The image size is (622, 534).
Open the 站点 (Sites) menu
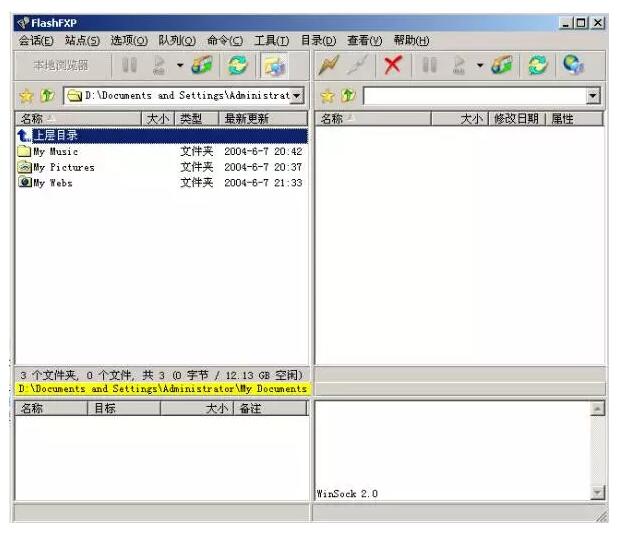click(x=82, y=40)
